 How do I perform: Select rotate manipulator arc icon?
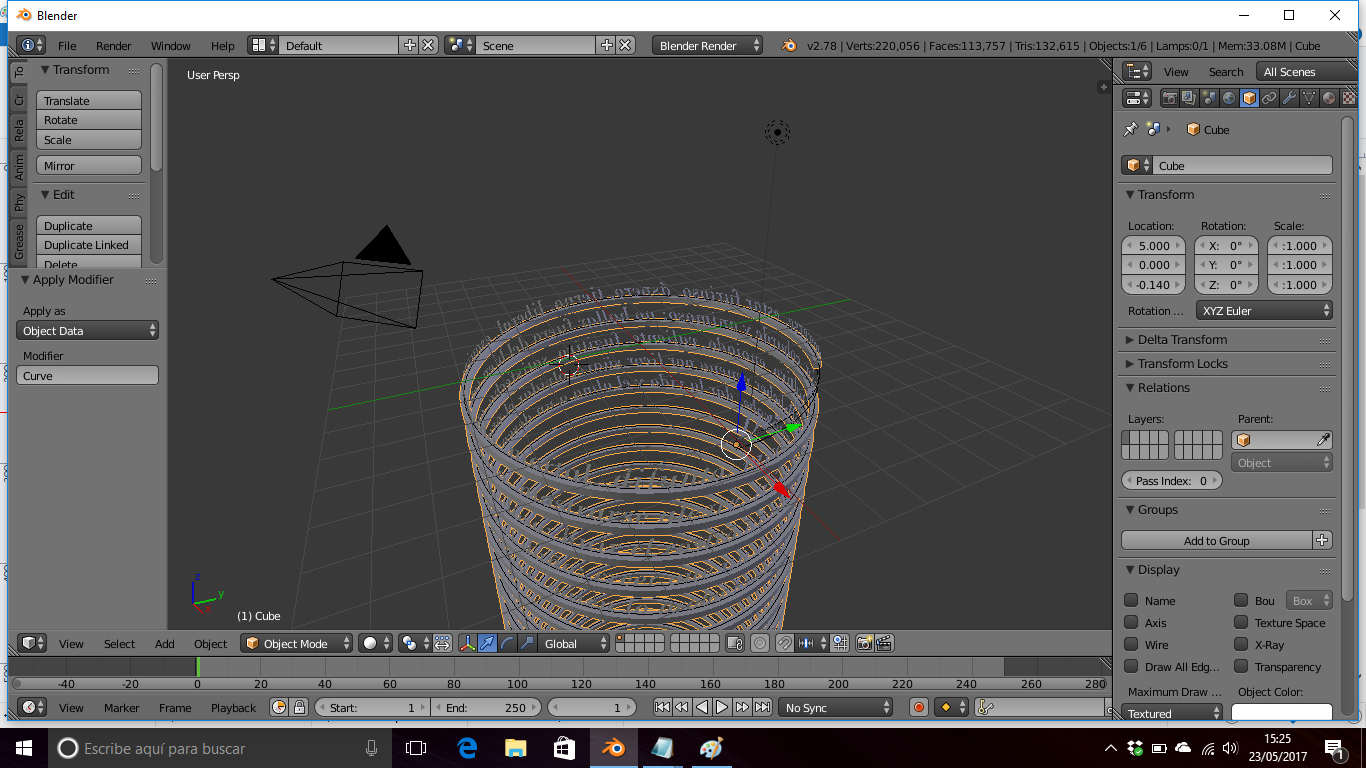click(507, 643)
